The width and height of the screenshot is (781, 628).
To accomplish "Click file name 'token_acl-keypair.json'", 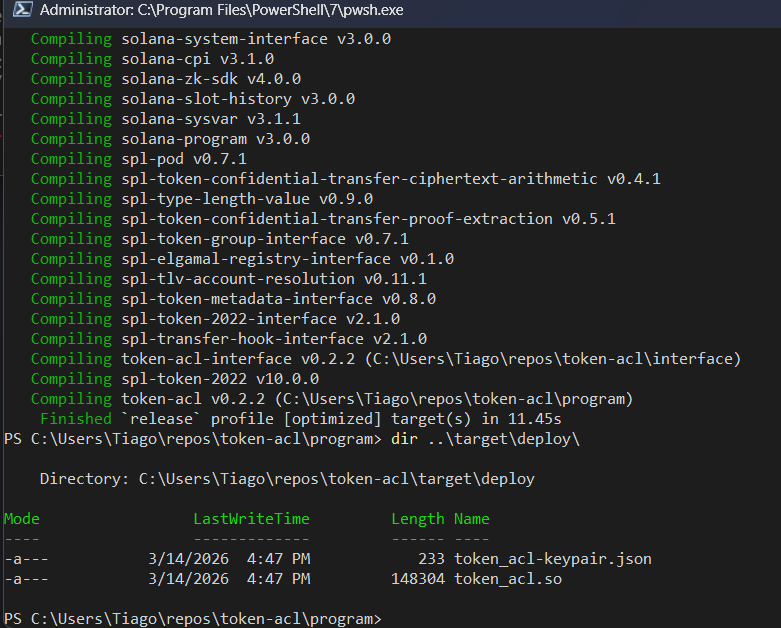I will click(553, 559).
